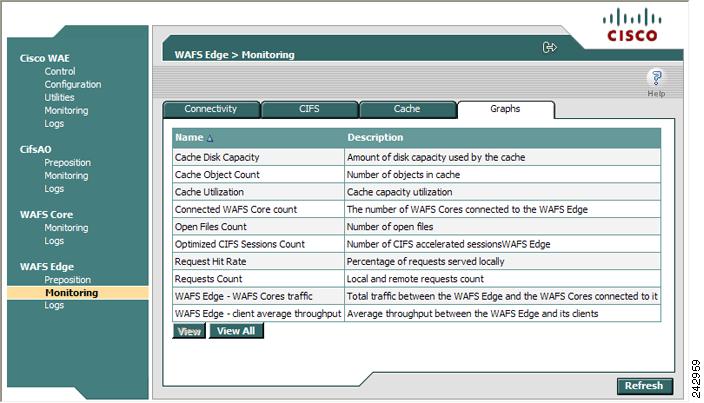Select WAFS Edge - WAFS Cores traffic row
704x403 pixels.
point(417,296)
